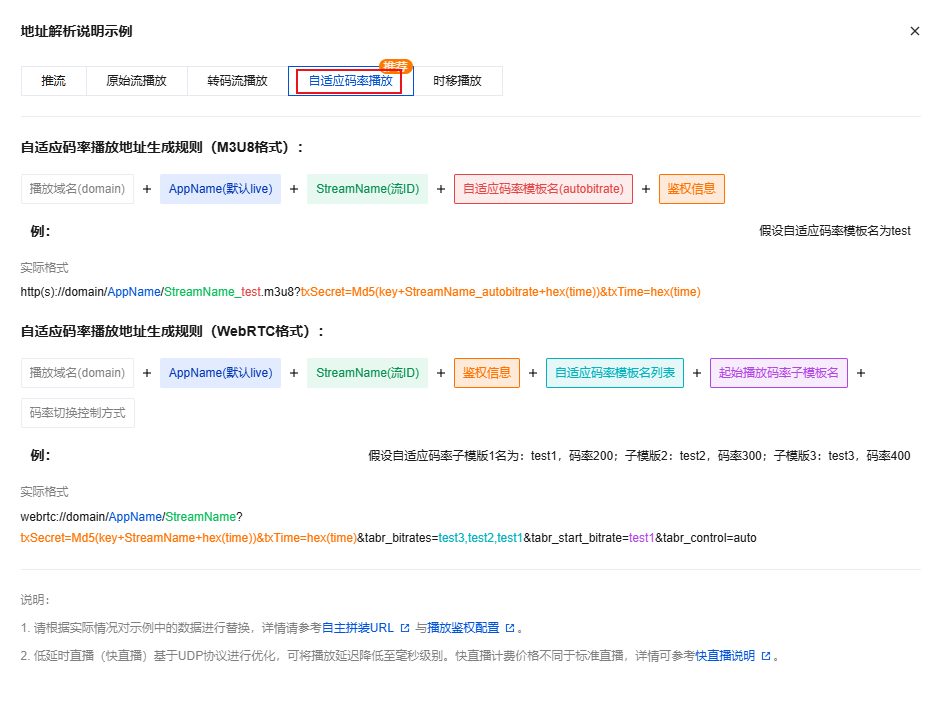This screenshot has height=717, width=942.
Task: Click 播放域名(domain) box in M3U8 rule
Action: point(77,189)
